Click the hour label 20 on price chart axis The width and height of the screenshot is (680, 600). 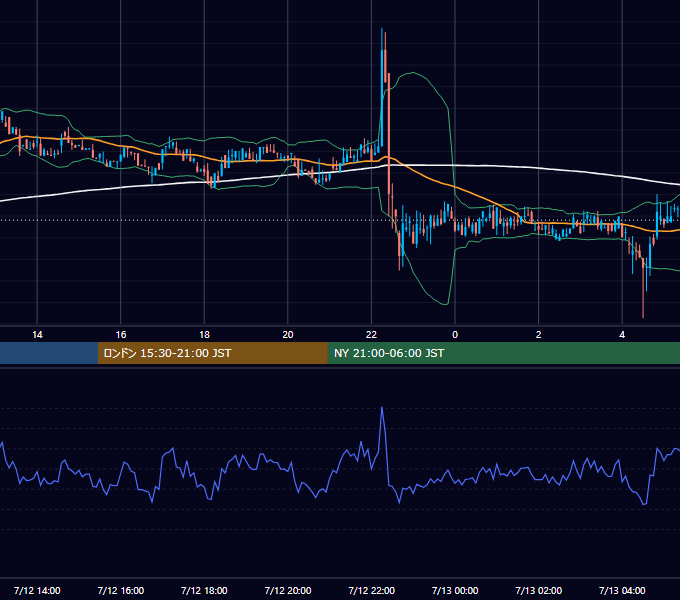[x=288, y=335]
